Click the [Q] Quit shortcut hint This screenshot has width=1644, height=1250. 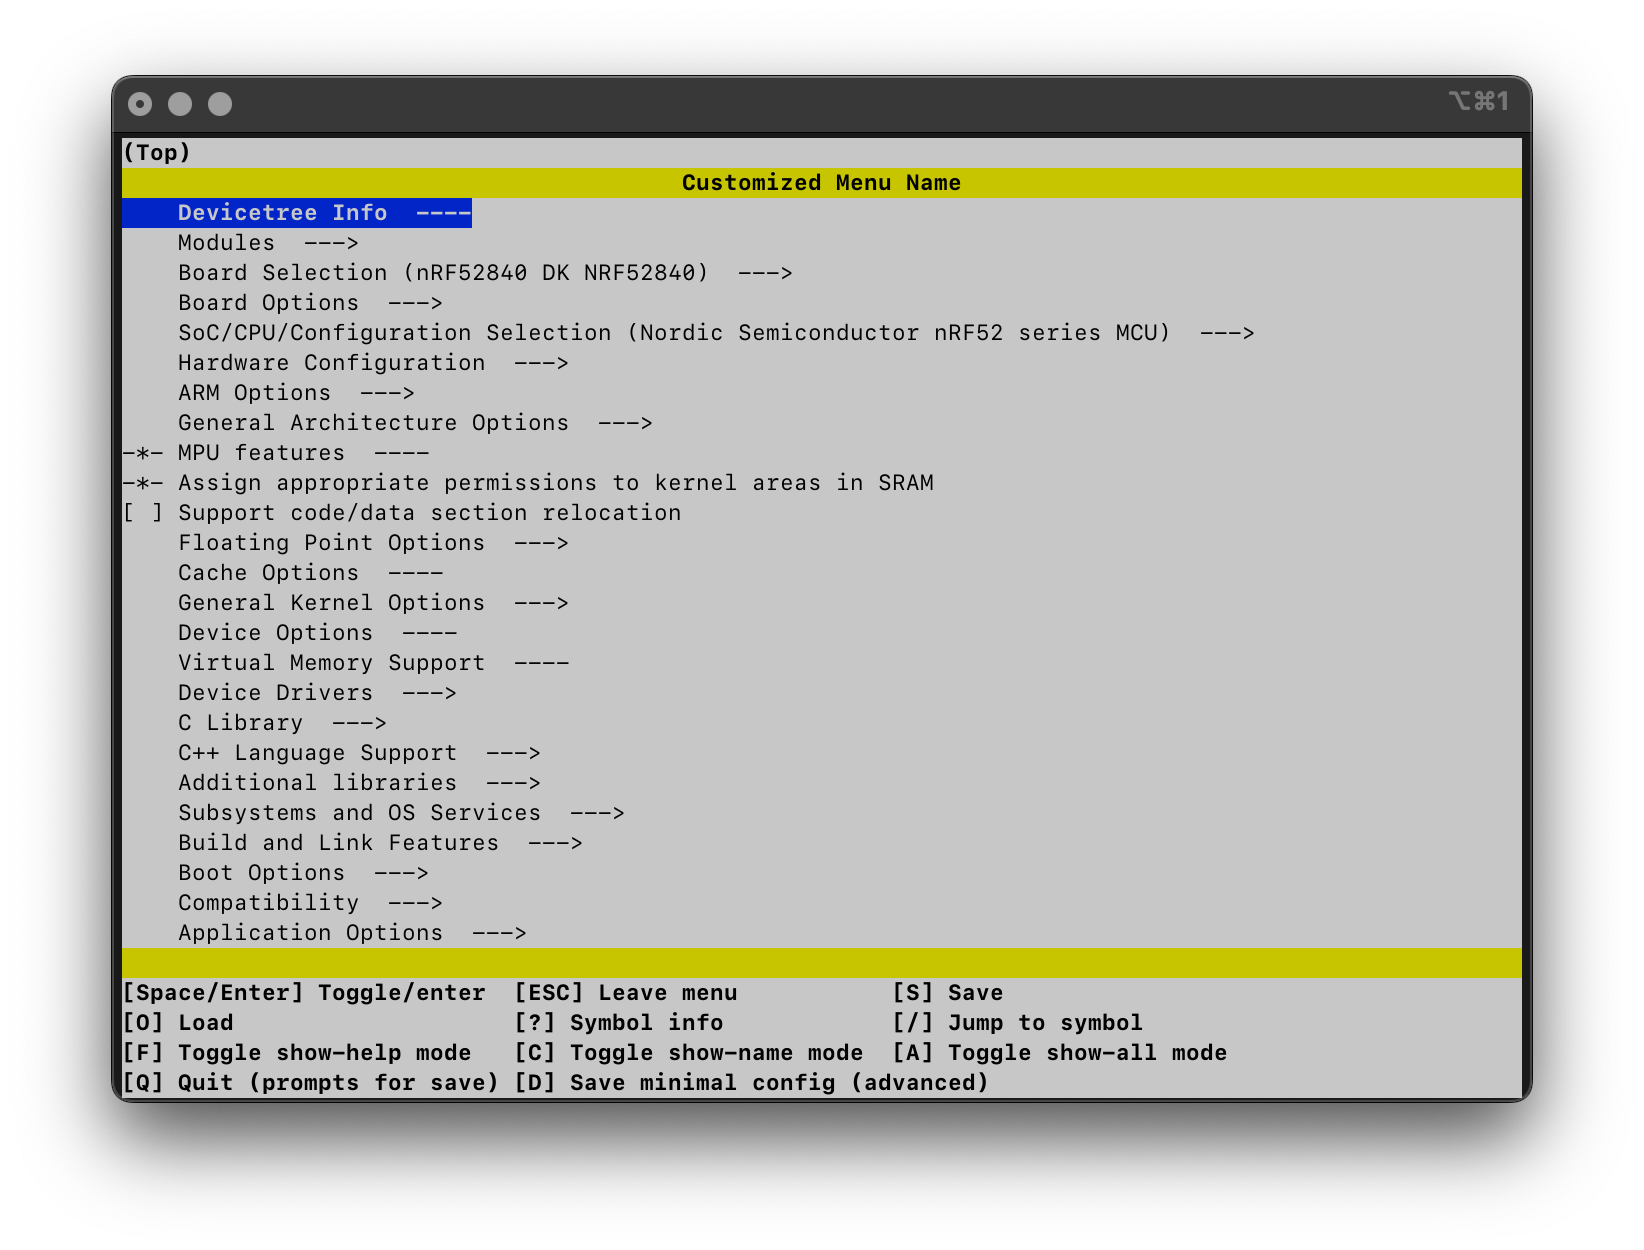(309, 1083)
